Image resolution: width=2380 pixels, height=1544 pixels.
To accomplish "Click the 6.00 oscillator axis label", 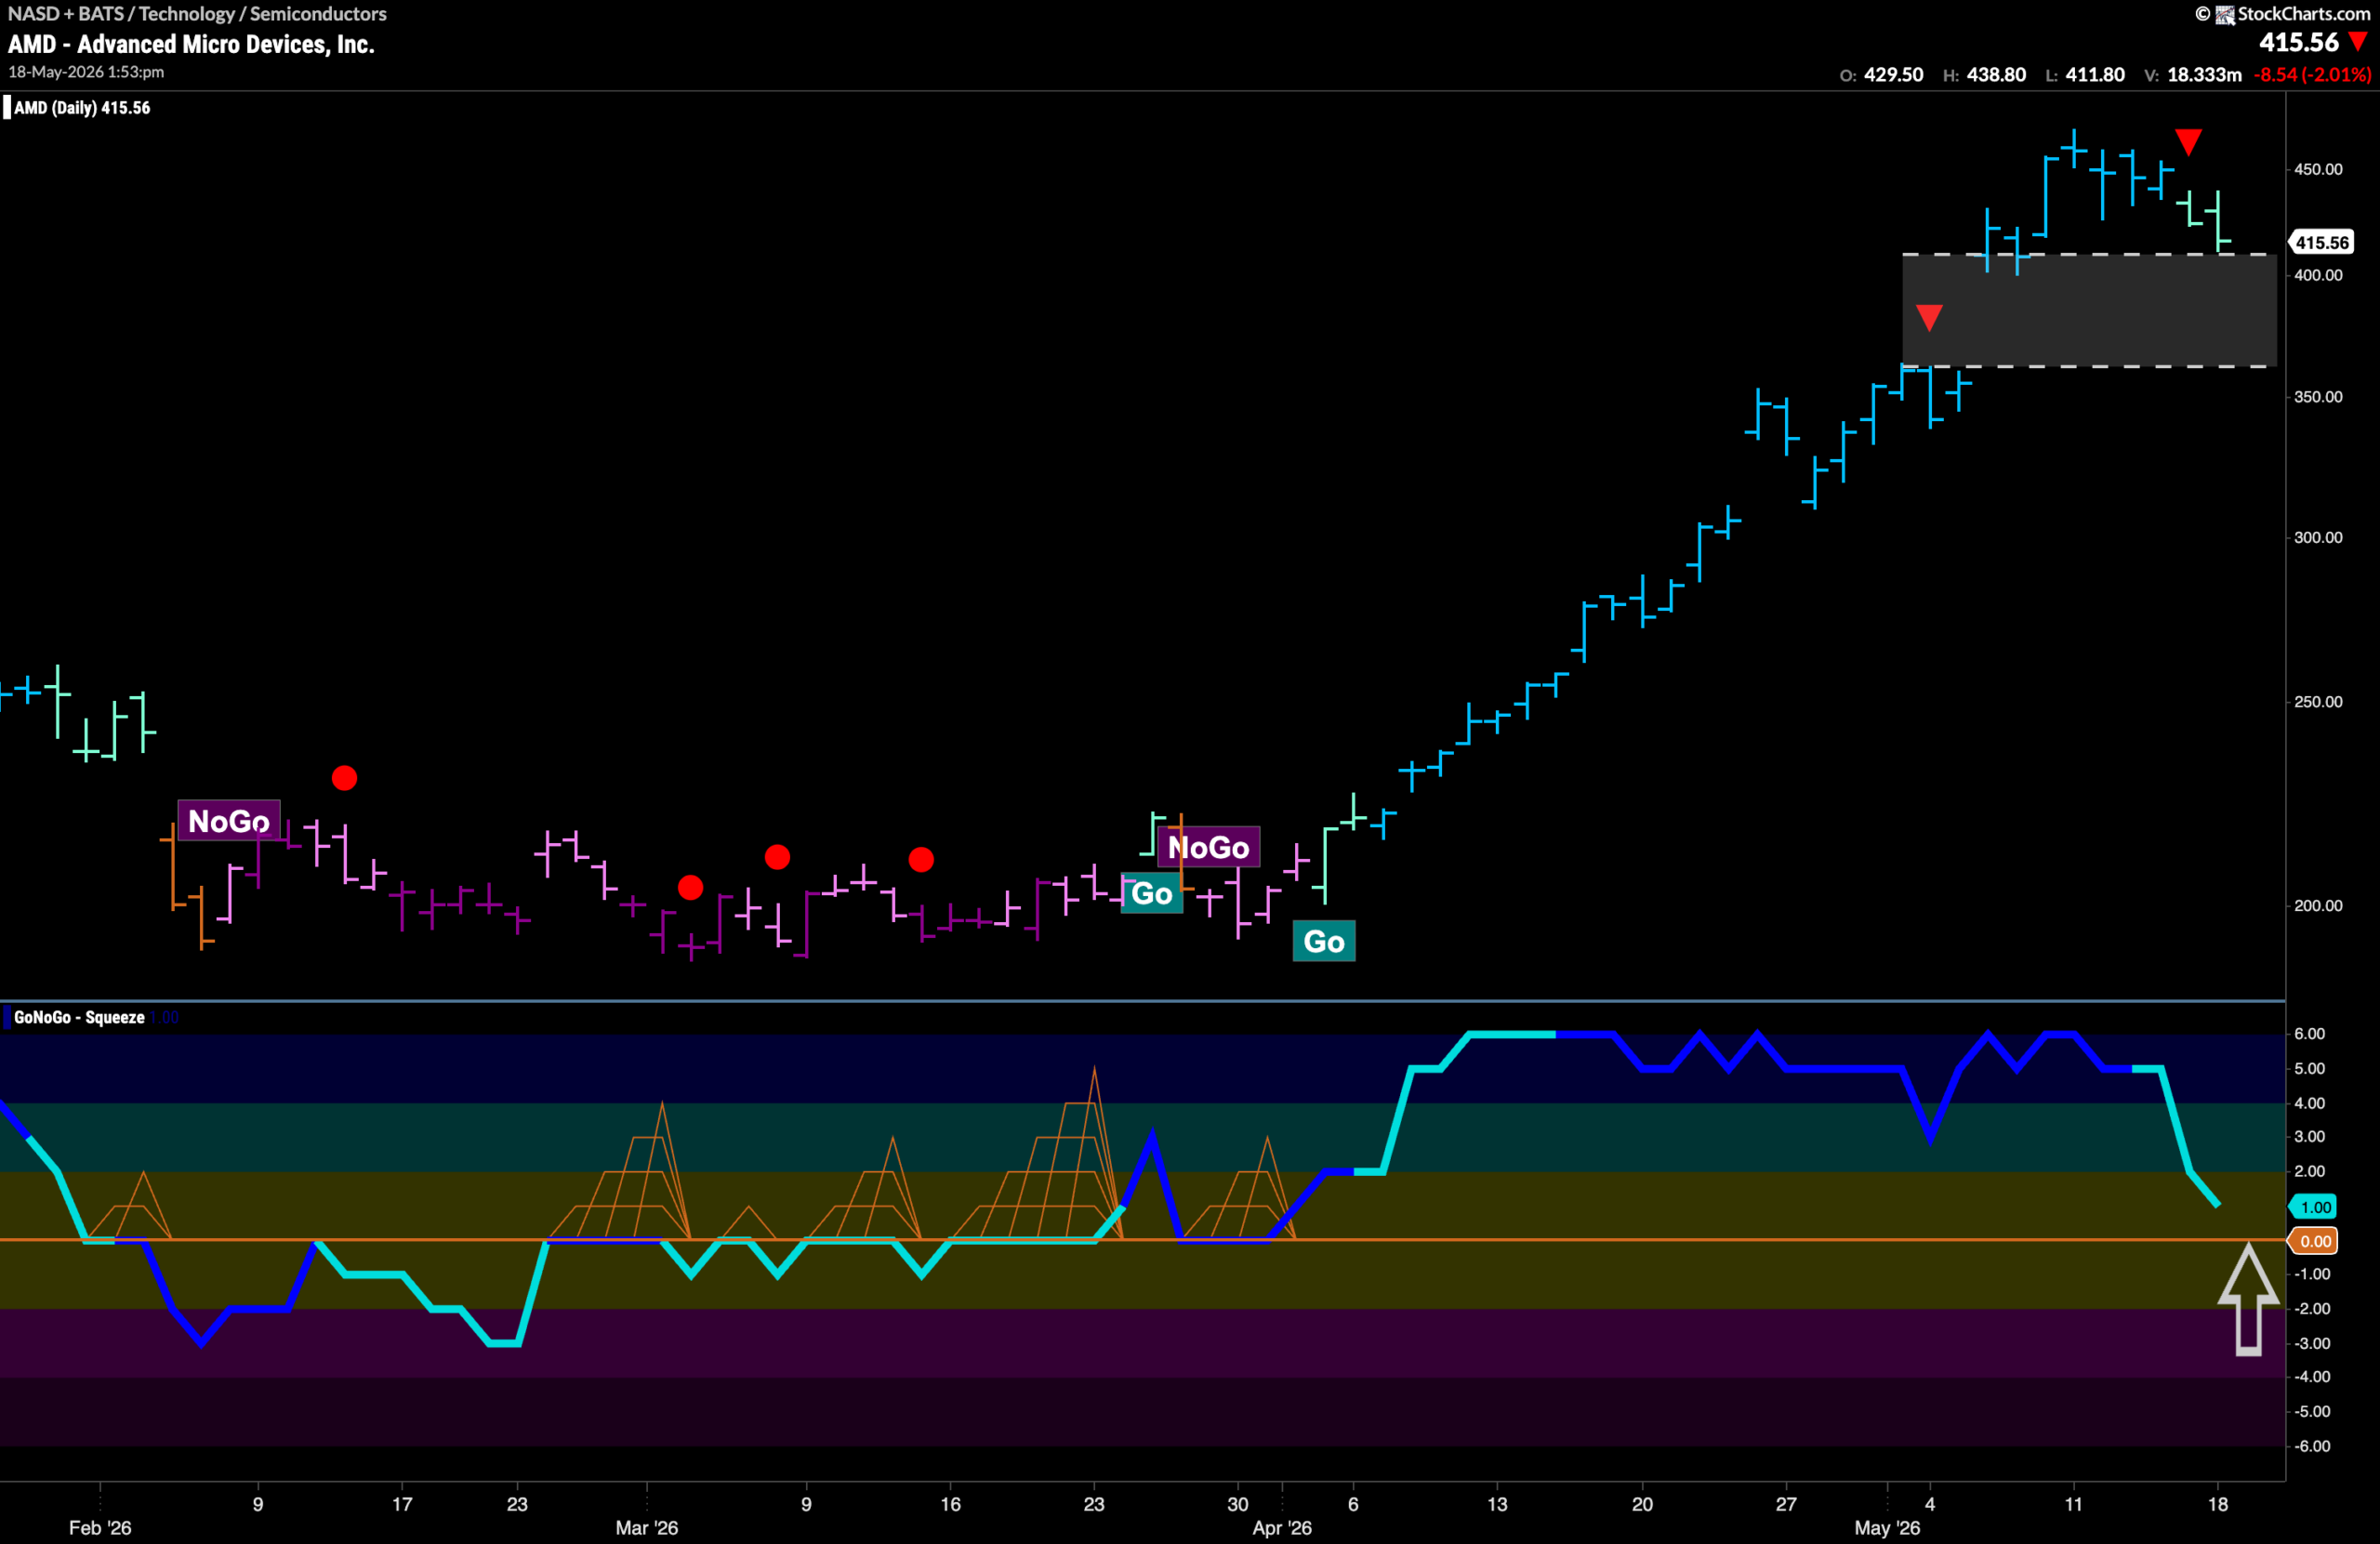I will click(x=2309, y=1033).
